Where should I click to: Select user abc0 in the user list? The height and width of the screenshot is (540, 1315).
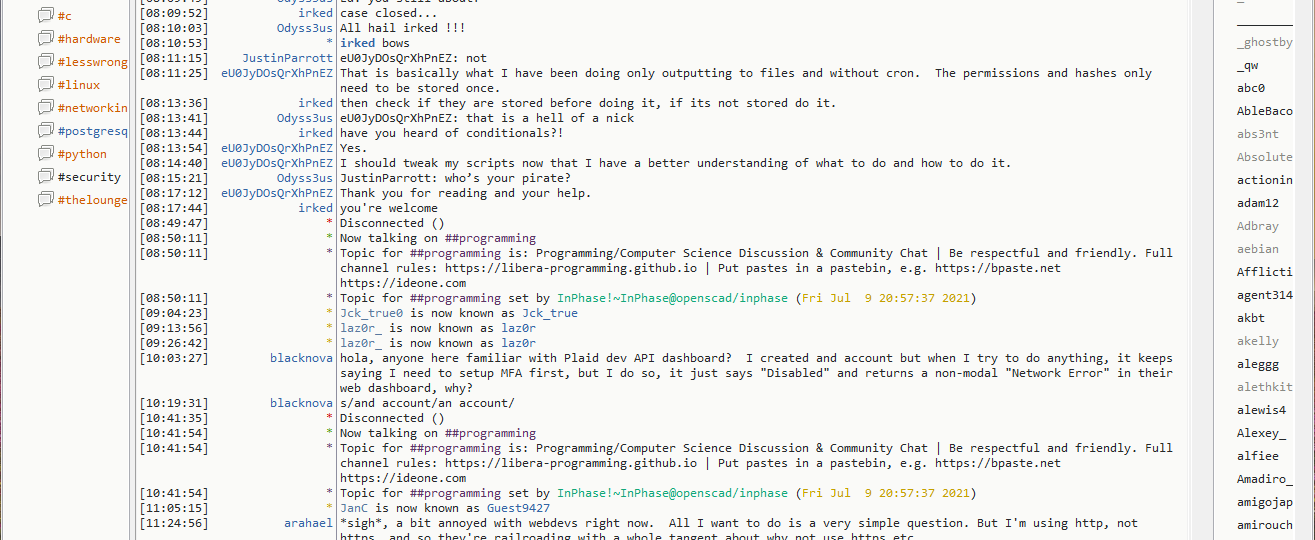coord(1251,88)
